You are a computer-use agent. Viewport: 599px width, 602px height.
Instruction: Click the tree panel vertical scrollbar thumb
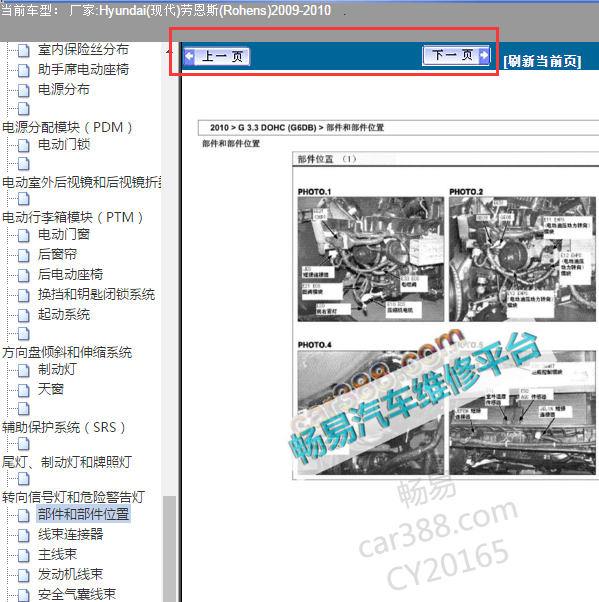[x=169, y=549]
